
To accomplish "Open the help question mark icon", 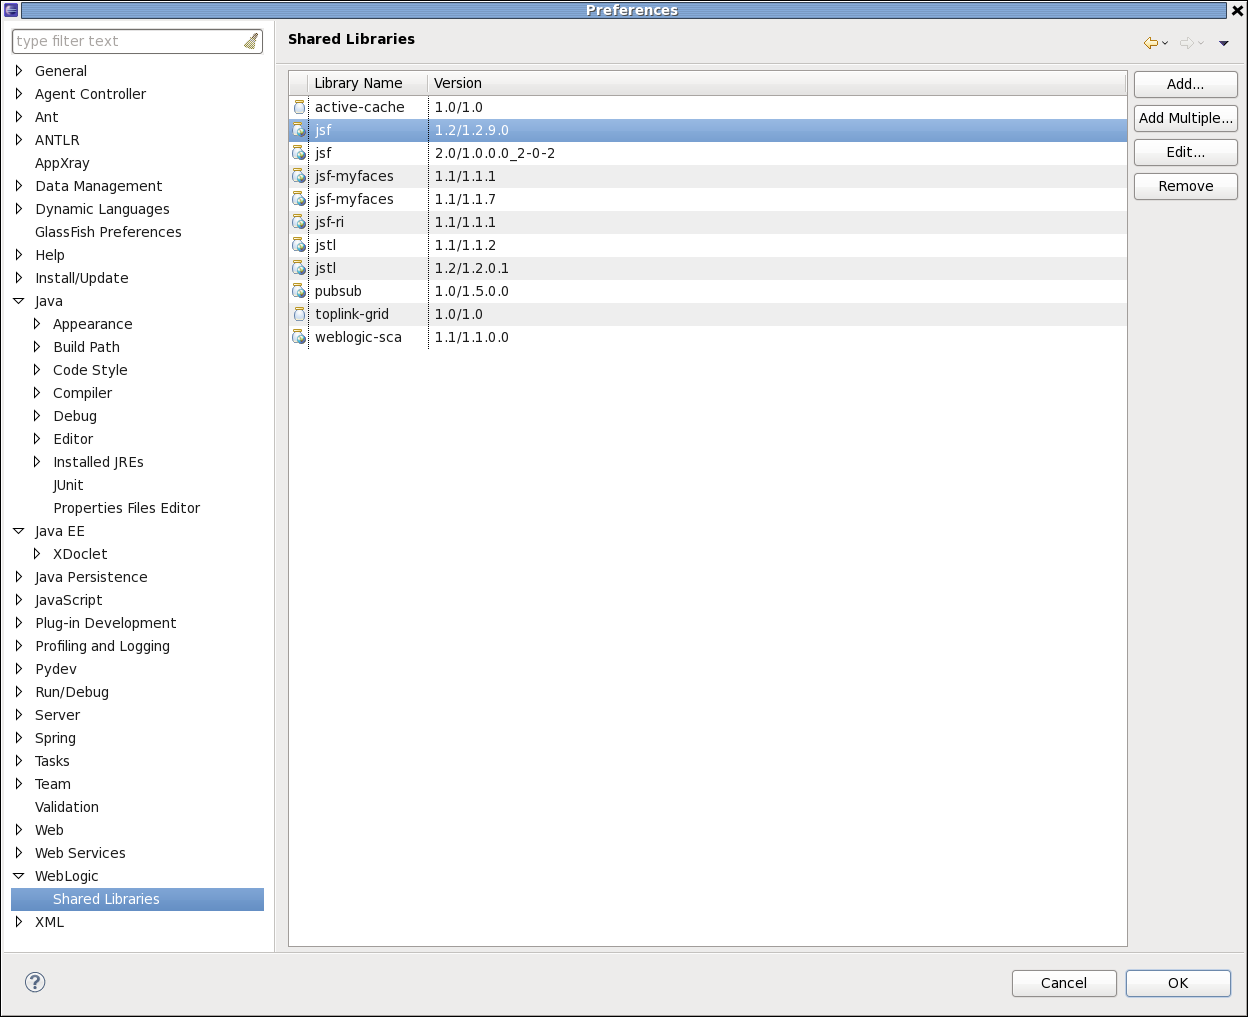I will coord(35,982).
